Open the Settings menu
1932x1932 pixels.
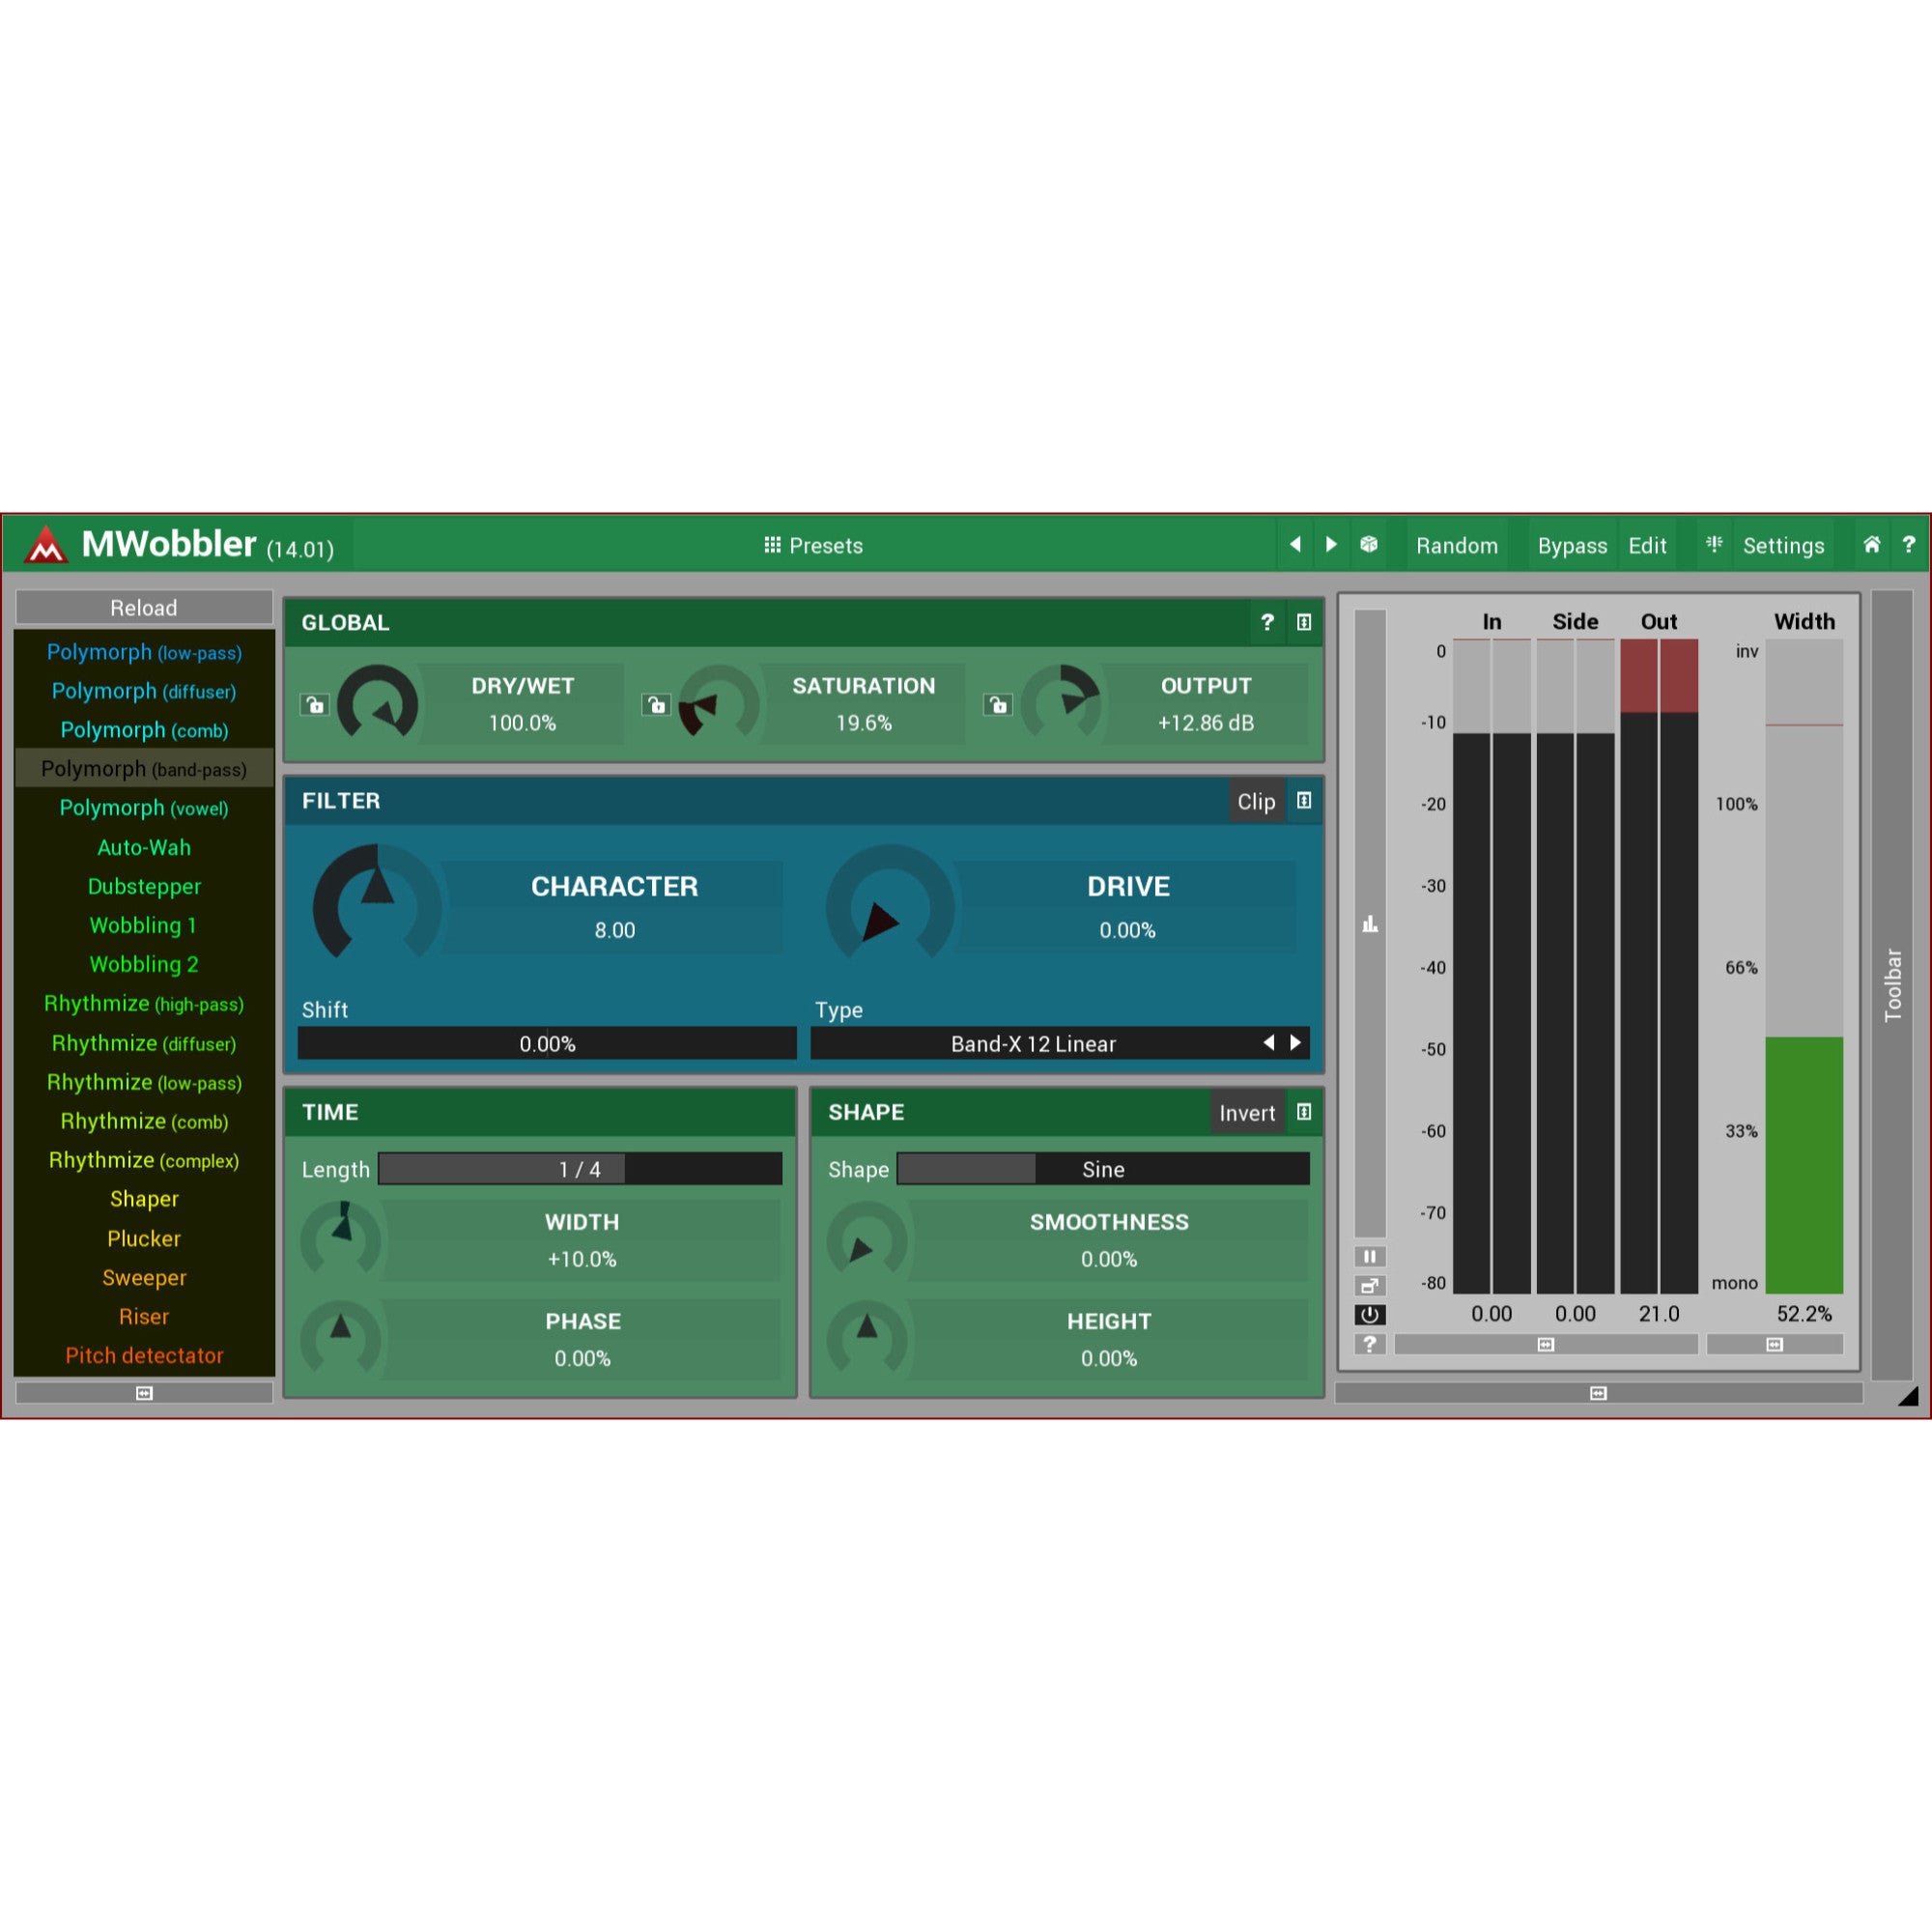click(1783, 546)
